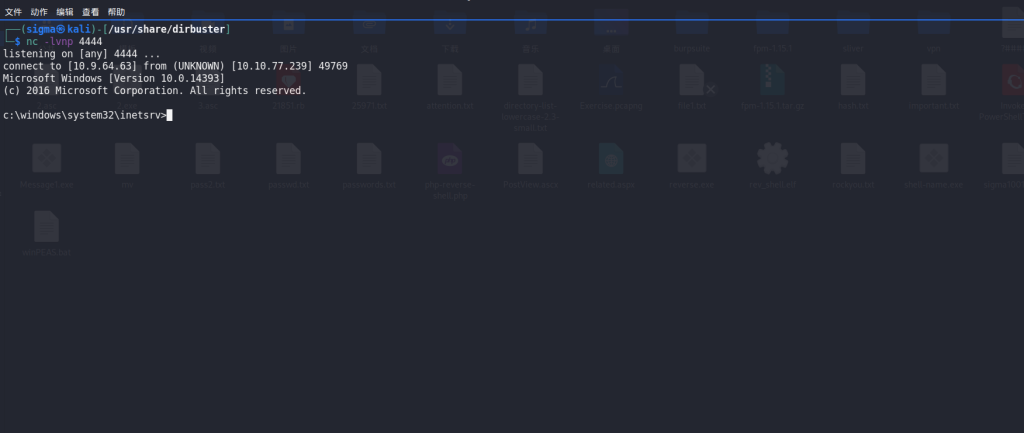Select reverse.exe on desktop
The height and width of the screenshot is (433, 1024).
(x=692, y=166)
